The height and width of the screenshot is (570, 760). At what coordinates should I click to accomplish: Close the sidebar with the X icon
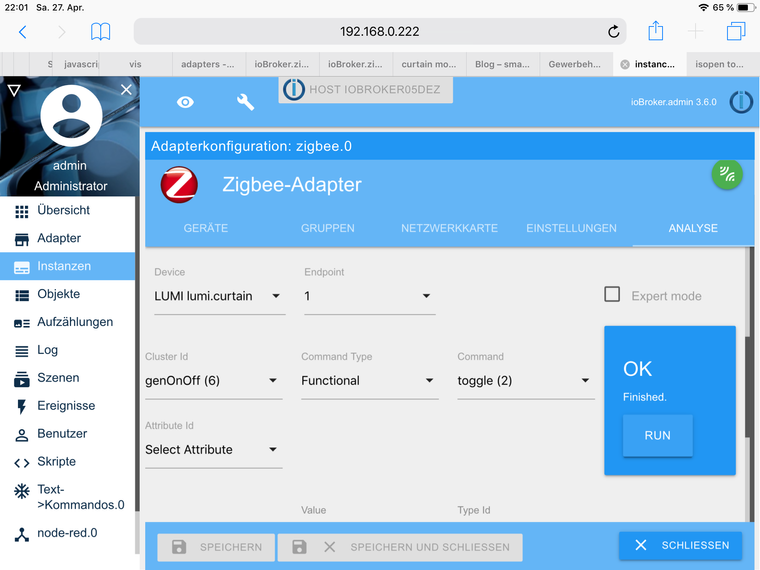pyautogui.click(x=126, y=90)
